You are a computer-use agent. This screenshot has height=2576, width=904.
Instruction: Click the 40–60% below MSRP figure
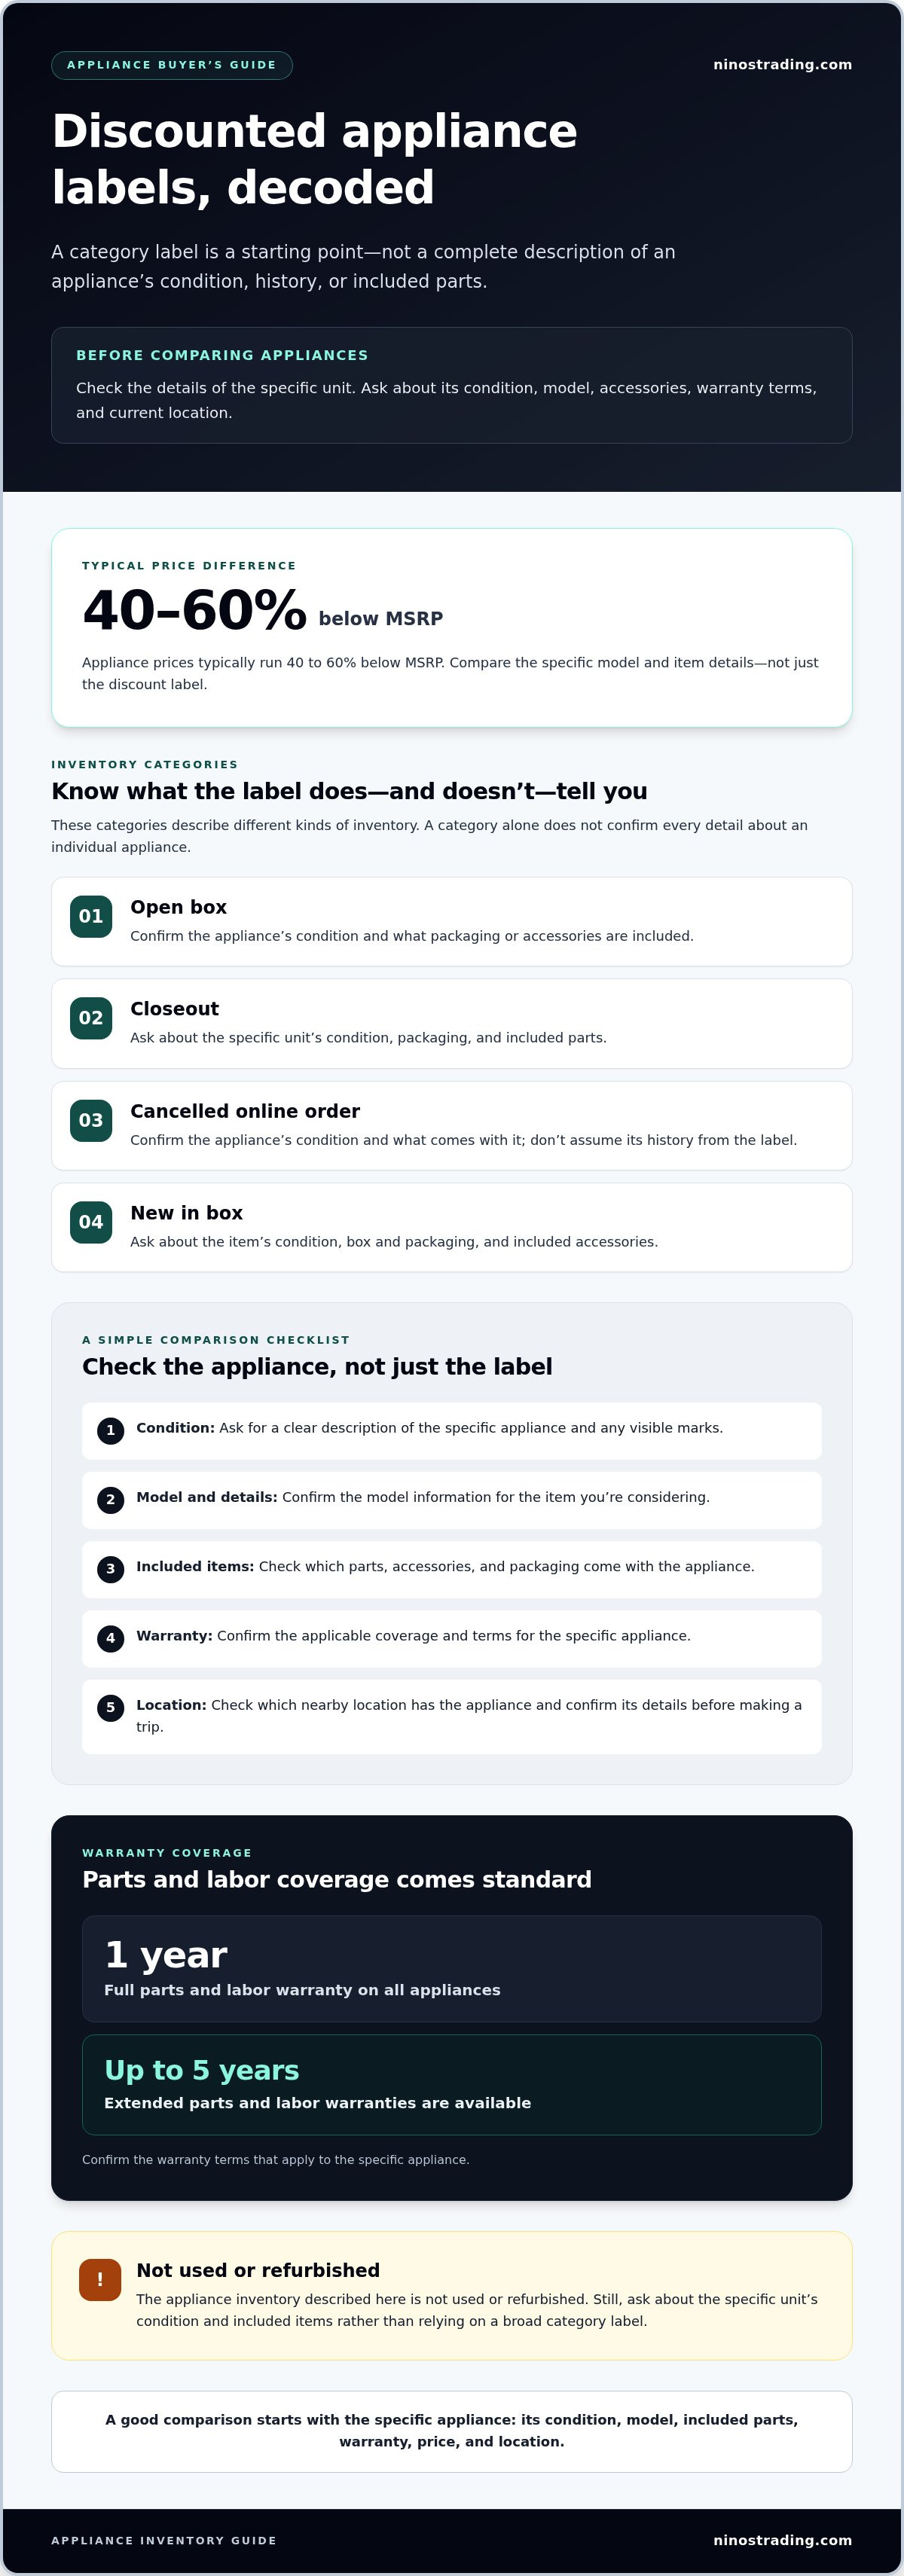tap(262, 610)
